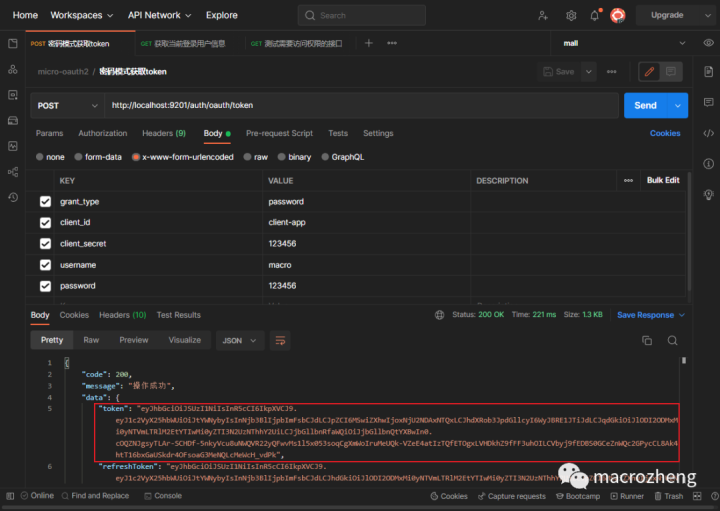Open request ellipsis menu beside Save

pos(612,72)
